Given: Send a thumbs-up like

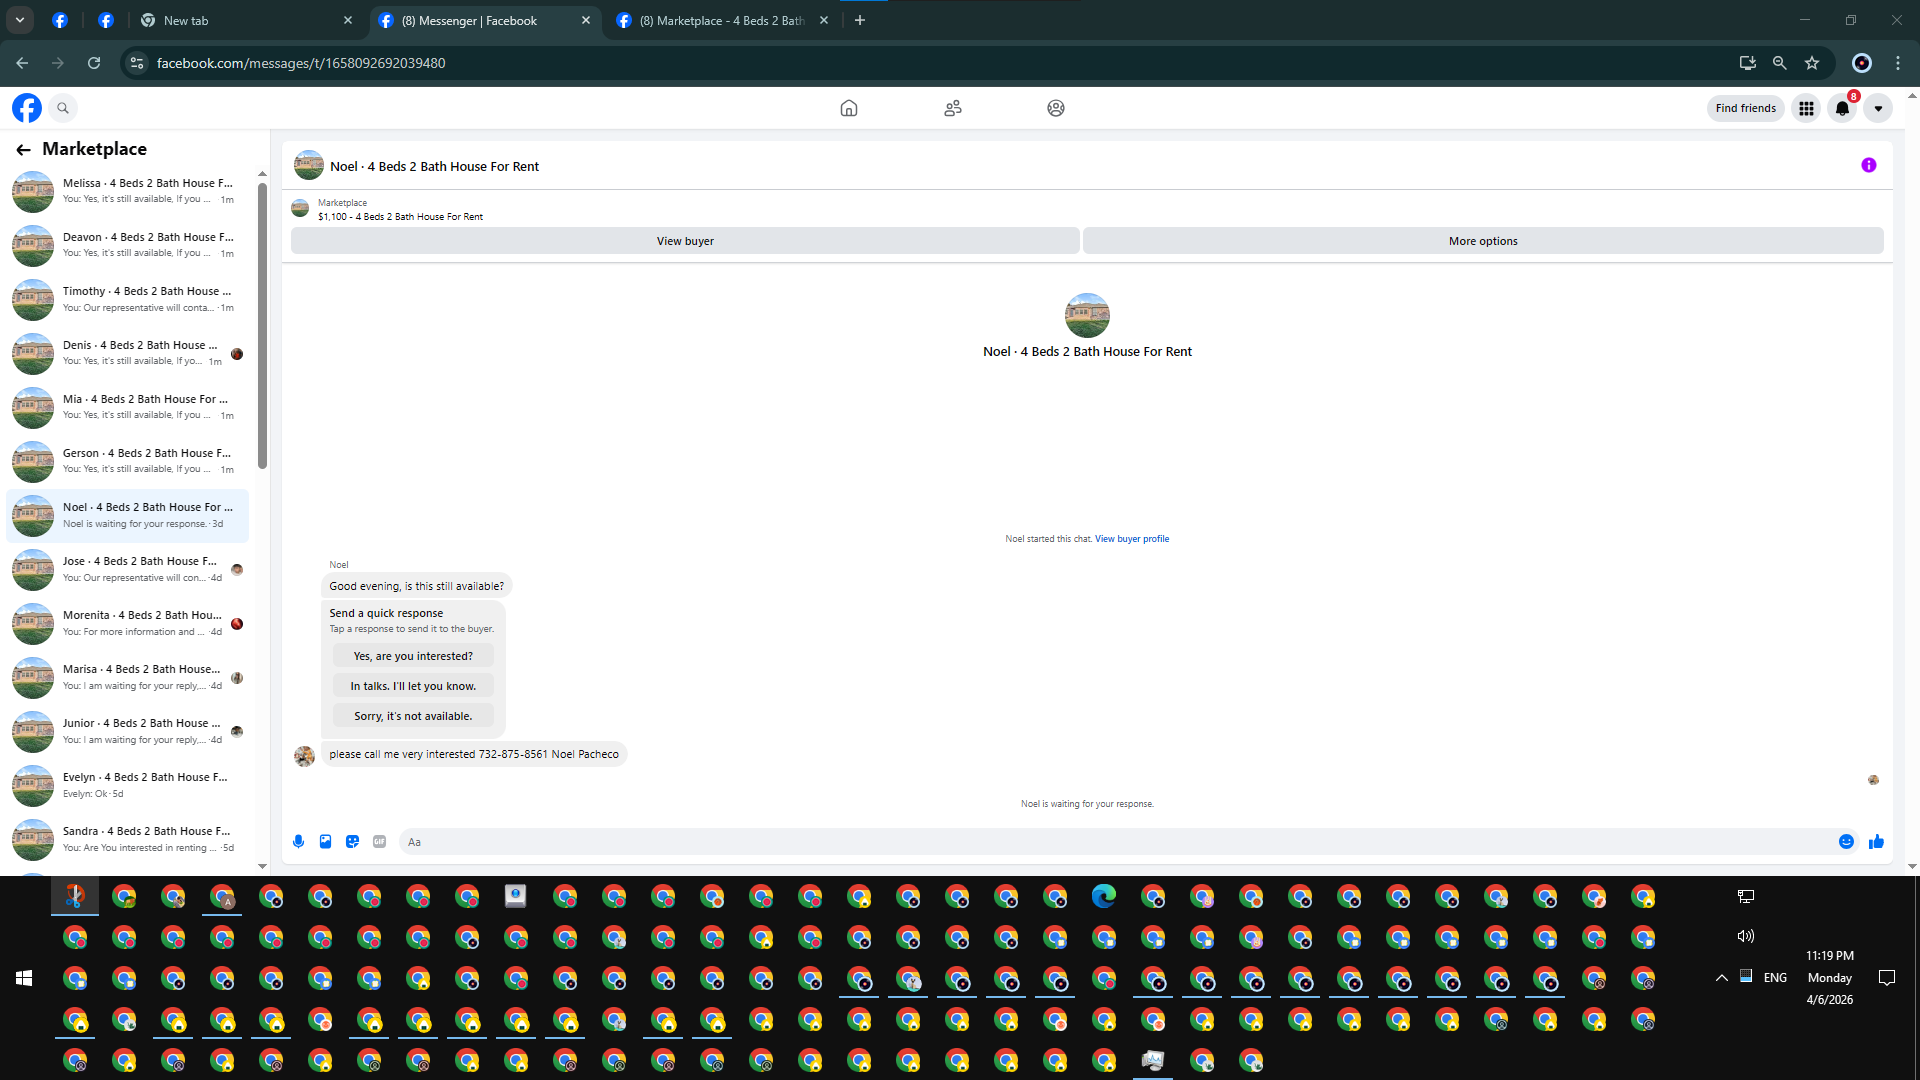Looking at the screenshot, I should [x=1876, y=842].
